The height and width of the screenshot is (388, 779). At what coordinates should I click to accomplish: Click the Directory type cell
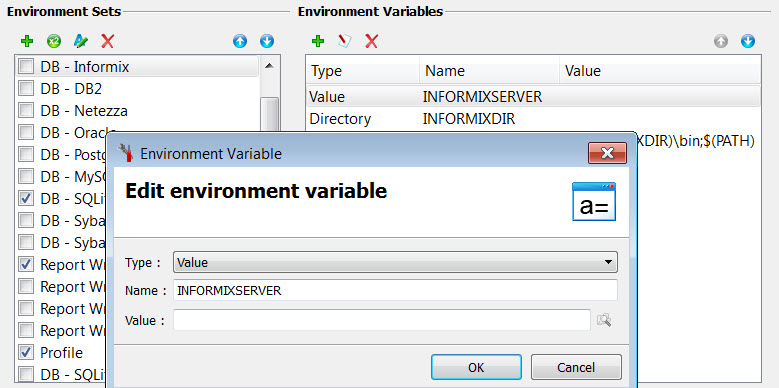tap(340, 119)
